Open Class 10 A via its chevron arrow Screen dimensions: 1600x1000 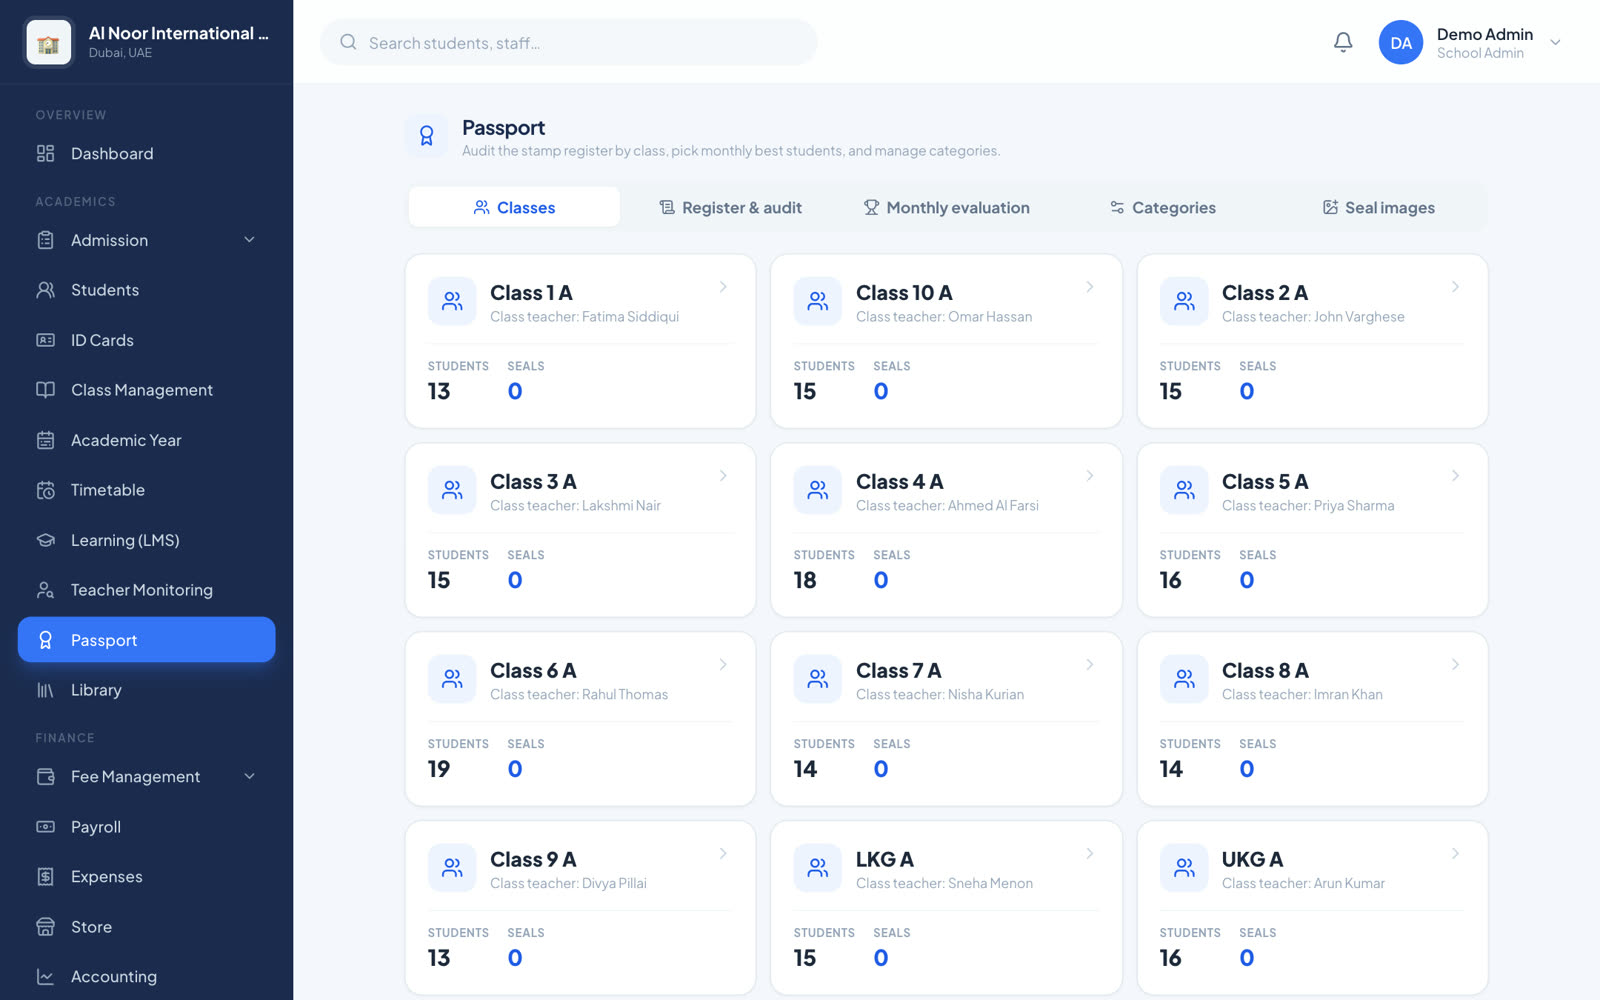[x=1090, y=287]
